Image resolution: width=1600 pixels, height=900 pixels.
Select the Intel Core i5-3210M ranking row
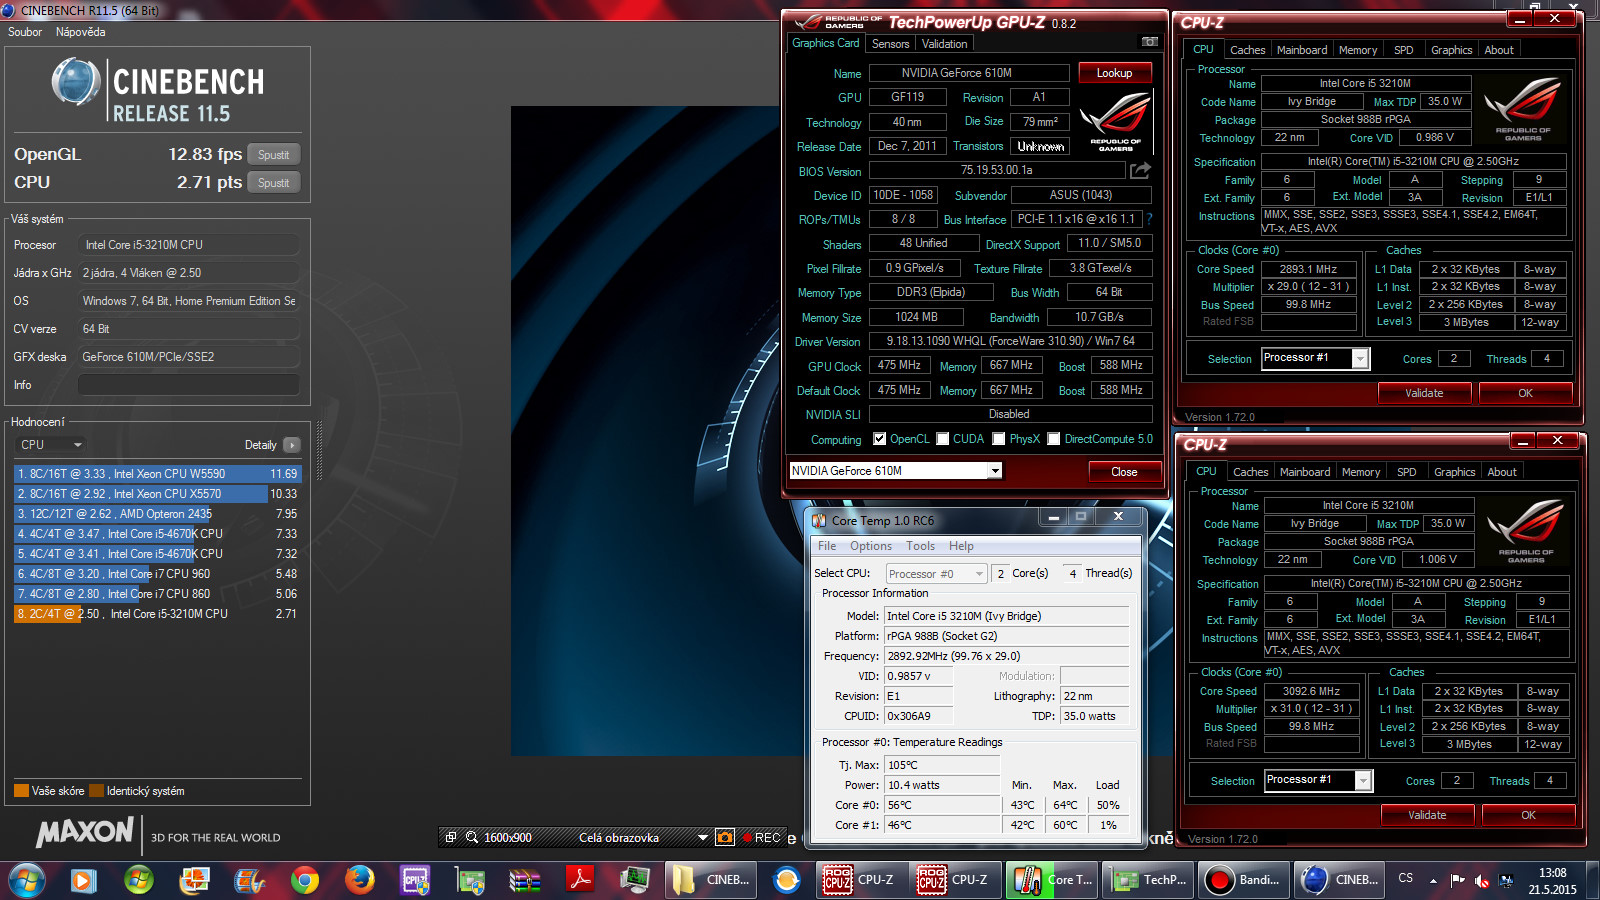pyautogui.click(x=157, y=614)
